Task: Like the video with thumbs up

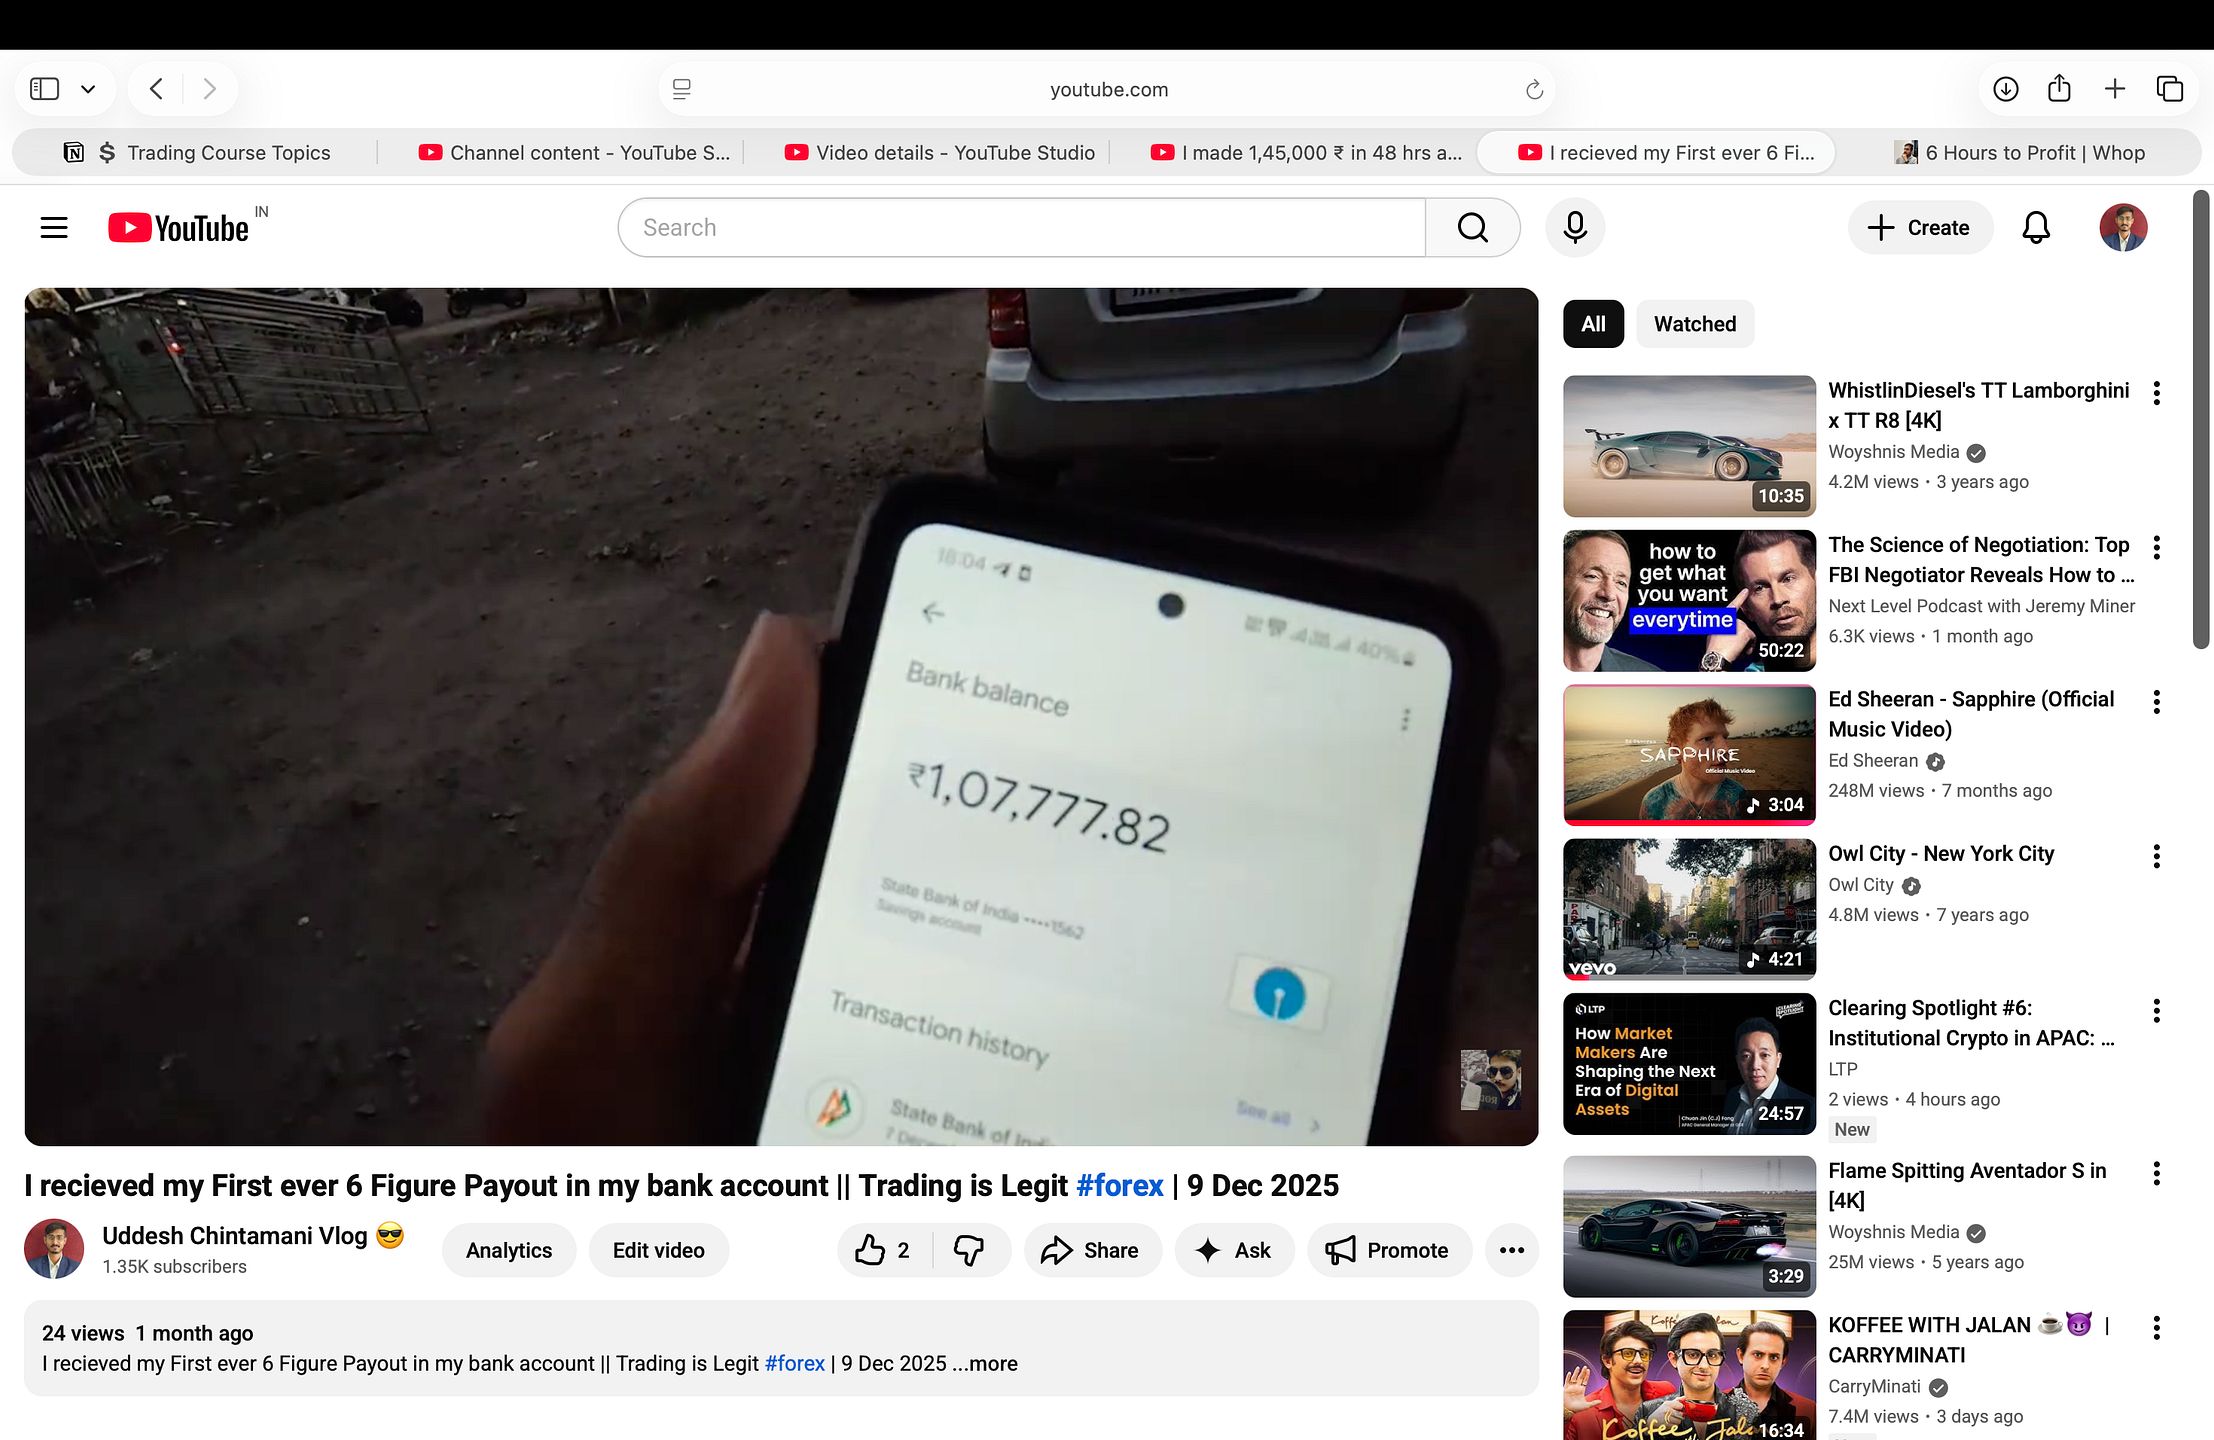Action: 884,1250
